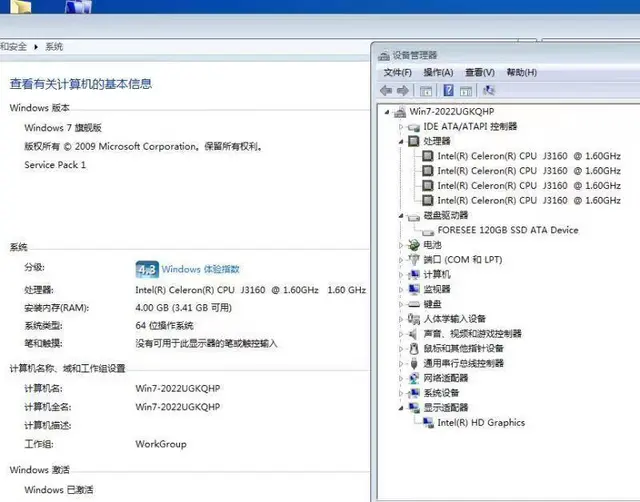Select the 计算机 category icon

(414, 274)
